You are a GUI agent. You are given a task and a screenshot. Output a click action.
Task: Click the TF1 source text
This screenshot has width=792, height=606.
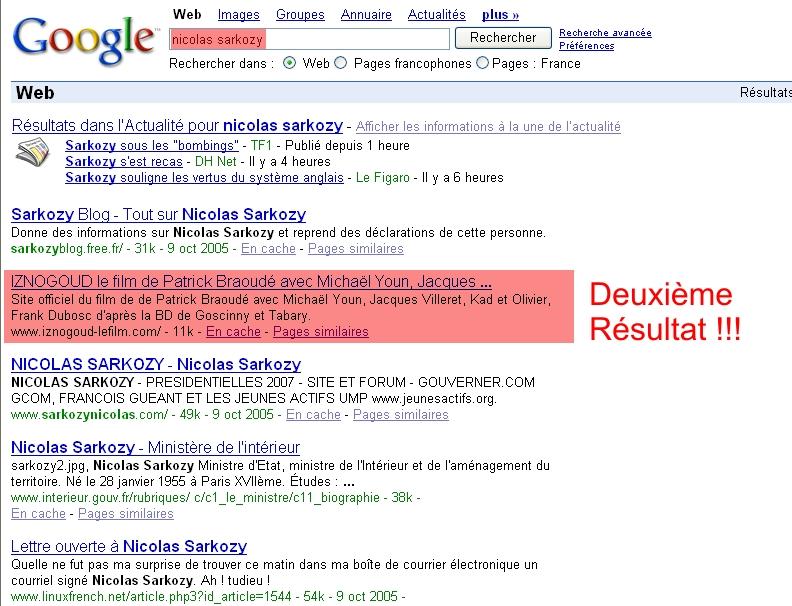coord(261,145)
